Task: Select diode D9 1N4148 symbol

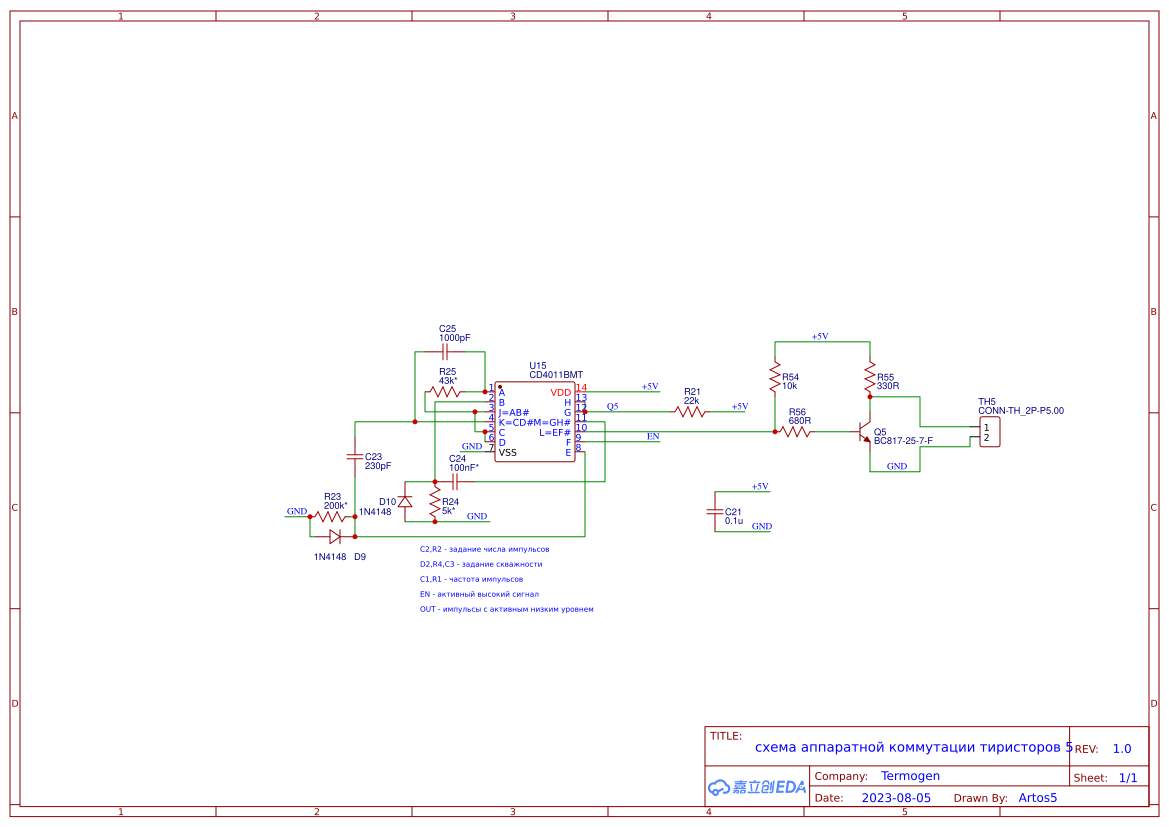Action: pos(333,537)
